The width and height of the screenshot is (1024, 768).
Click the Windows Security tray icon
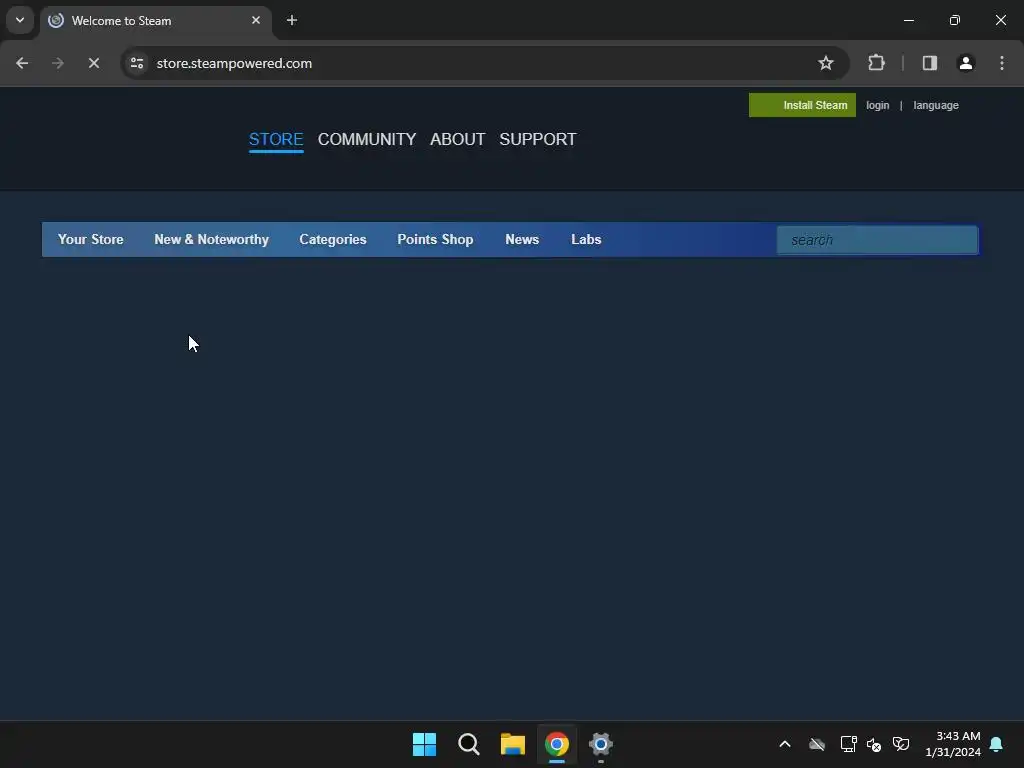click(901, 744)
